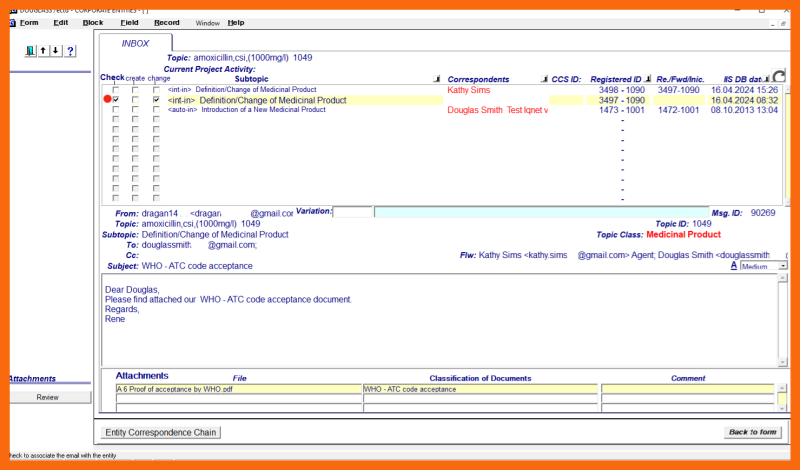Click the exit door toolbar icon

31,51
